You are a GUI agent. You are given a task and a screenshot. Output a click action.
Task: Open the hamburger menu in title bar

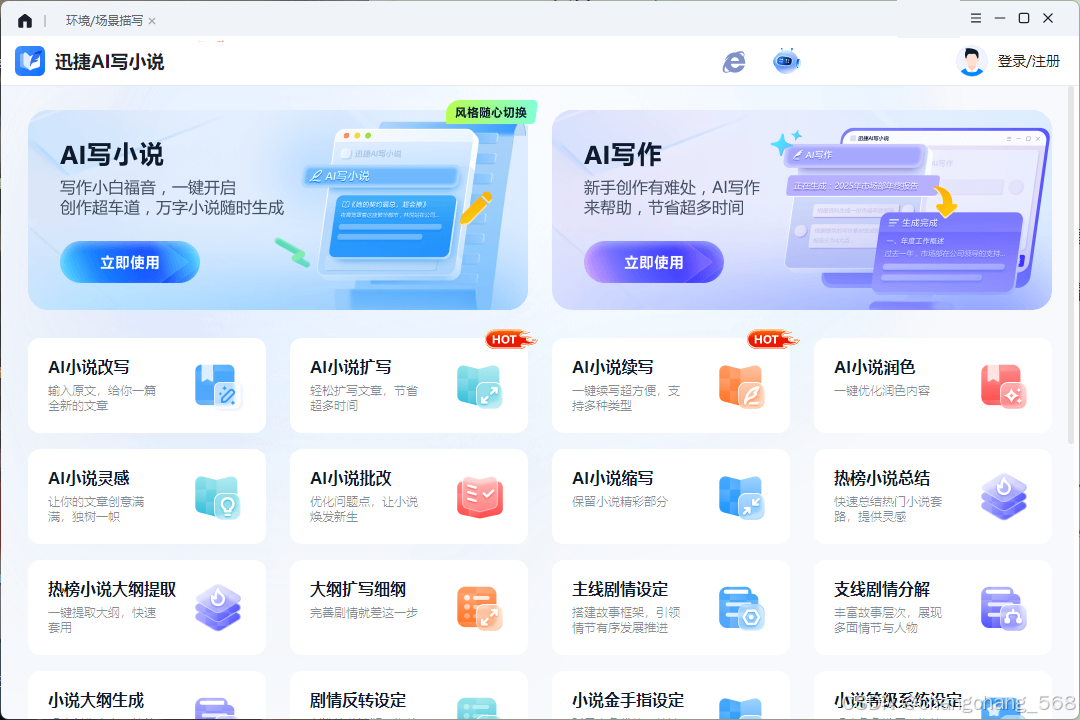pyautogui.click(x=976, y=19)
